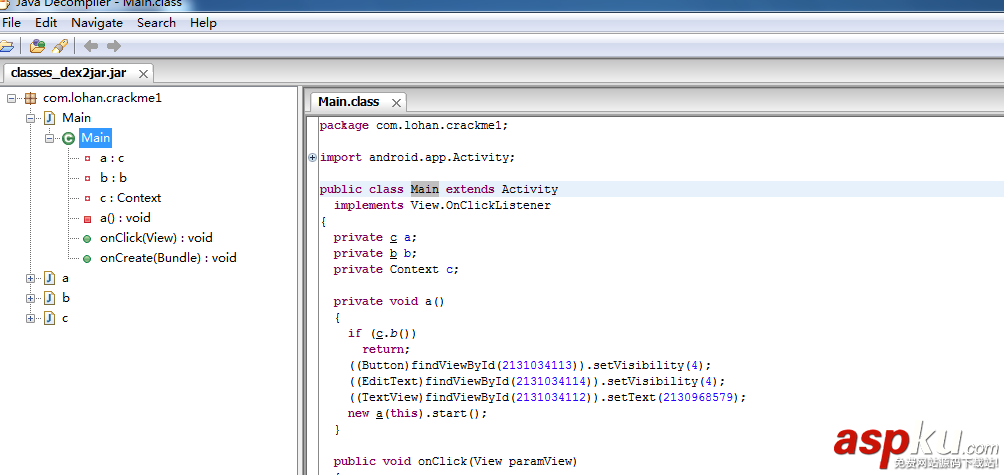This screenshot has width=1004, height=475.
Task: Click the Main.class file J icon
Action: point(49,118)
